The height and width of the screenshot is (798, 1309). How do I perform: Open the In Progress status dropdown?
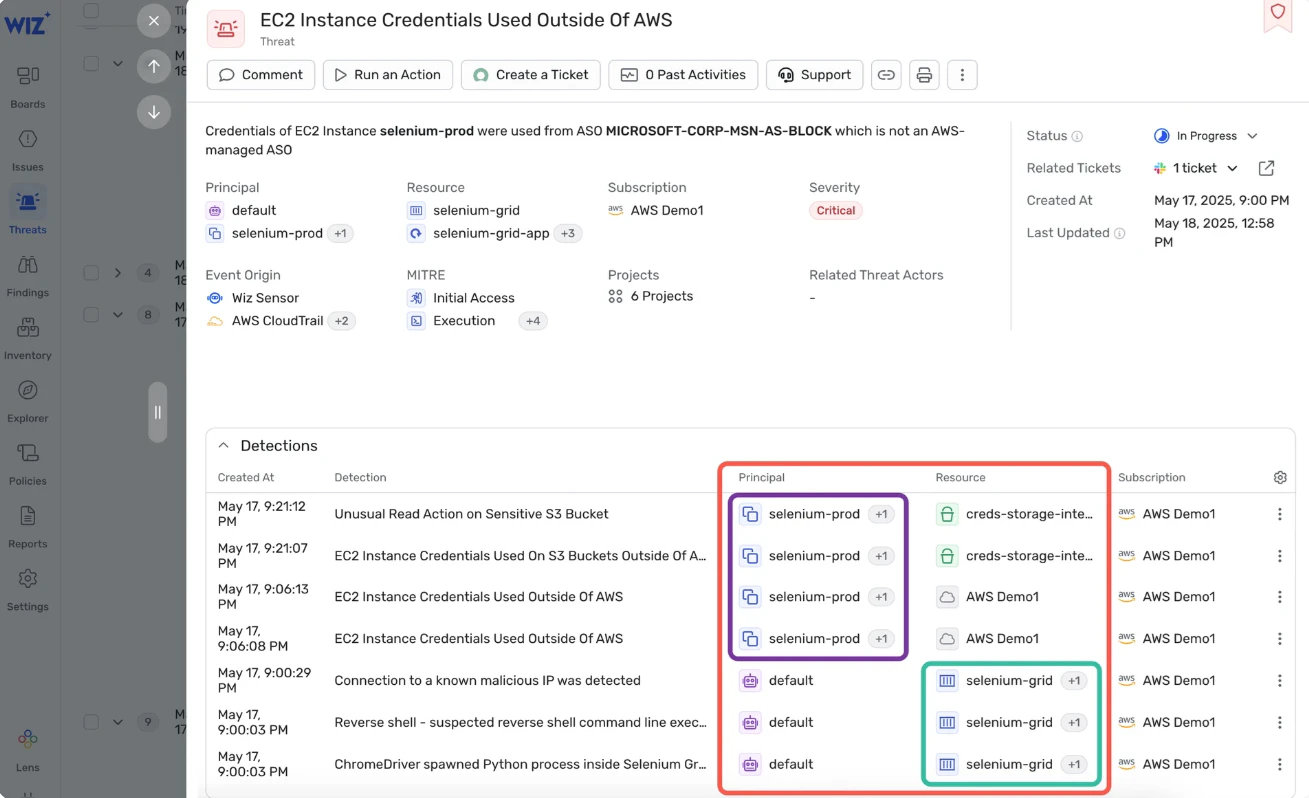point(1205,136)
